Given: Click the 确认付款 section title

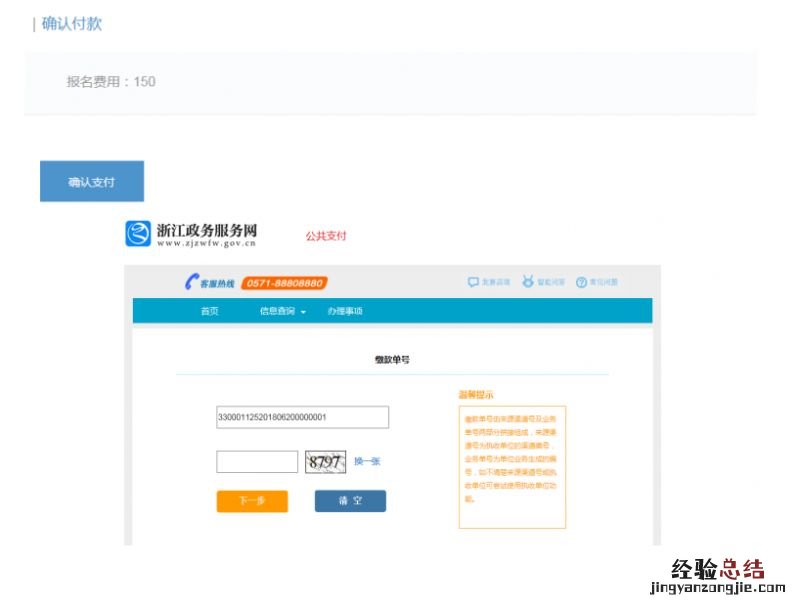Looking at the screenshot, I should coord(72,23).
